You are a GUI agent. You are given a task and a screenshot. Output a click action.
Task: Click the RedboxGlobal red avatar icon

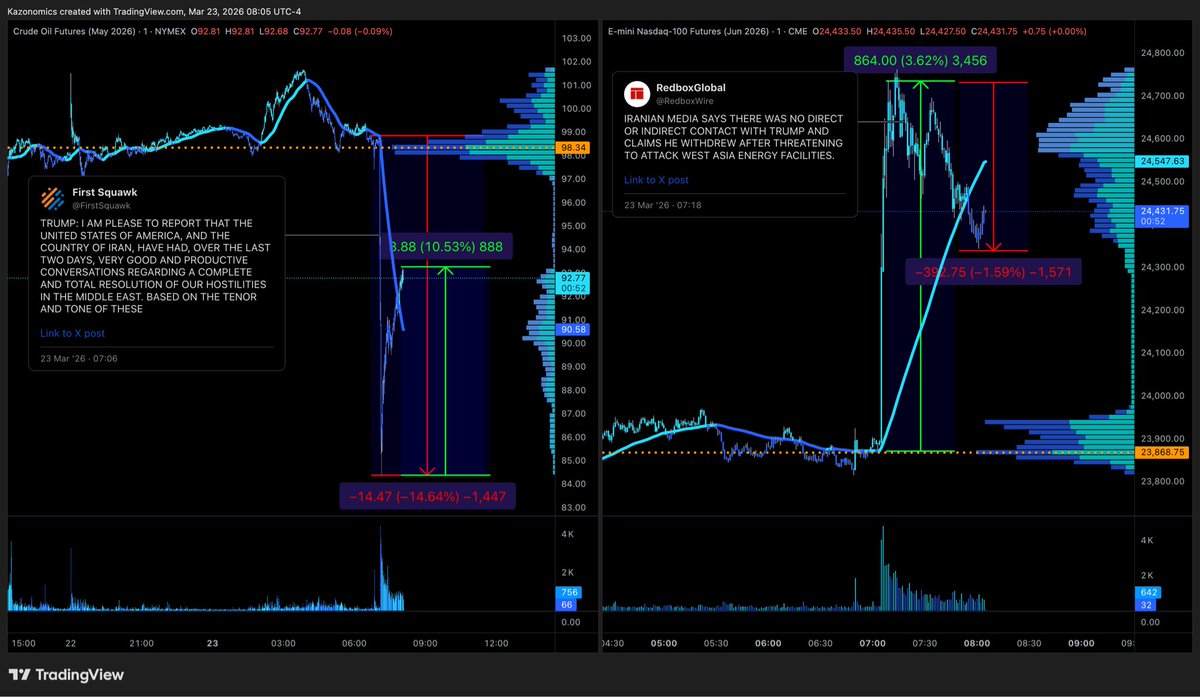coord(638,94)
